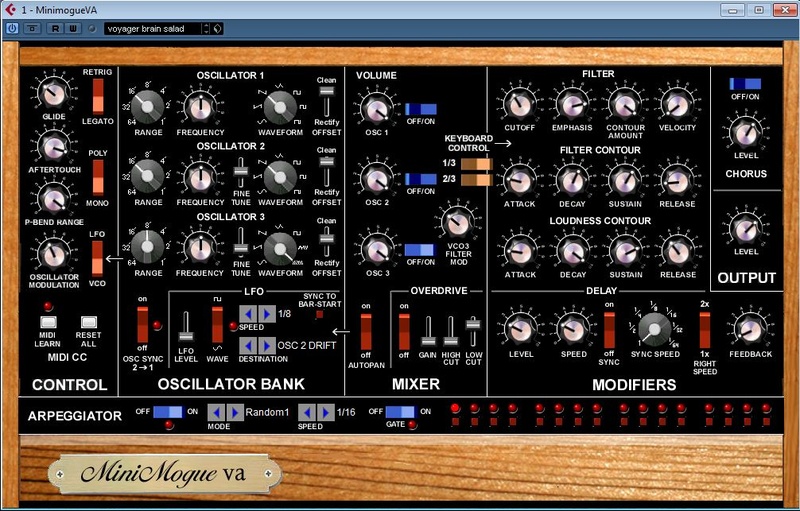800x511 pixels.
Task: Toggle the OSC Sync 2→1 switch
Action: click(142, 325)
